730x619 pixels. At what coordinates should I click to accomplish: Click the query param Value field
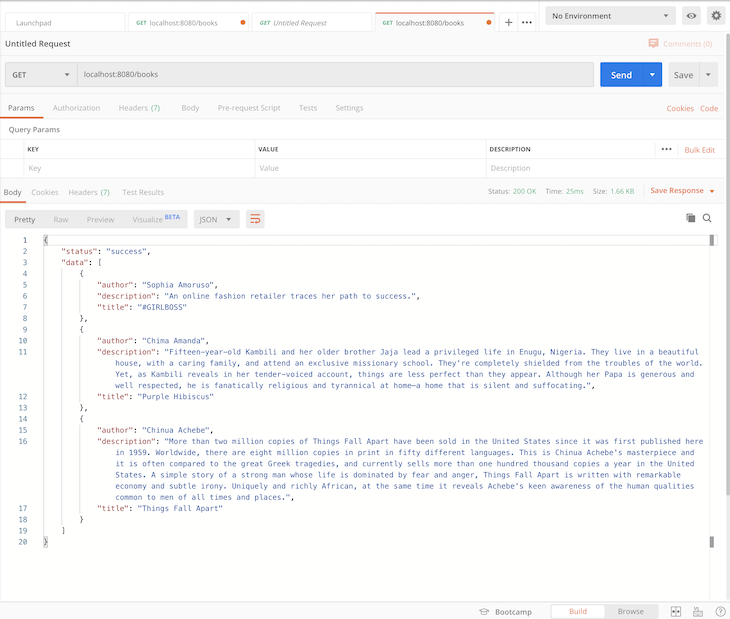click(370, 168)
